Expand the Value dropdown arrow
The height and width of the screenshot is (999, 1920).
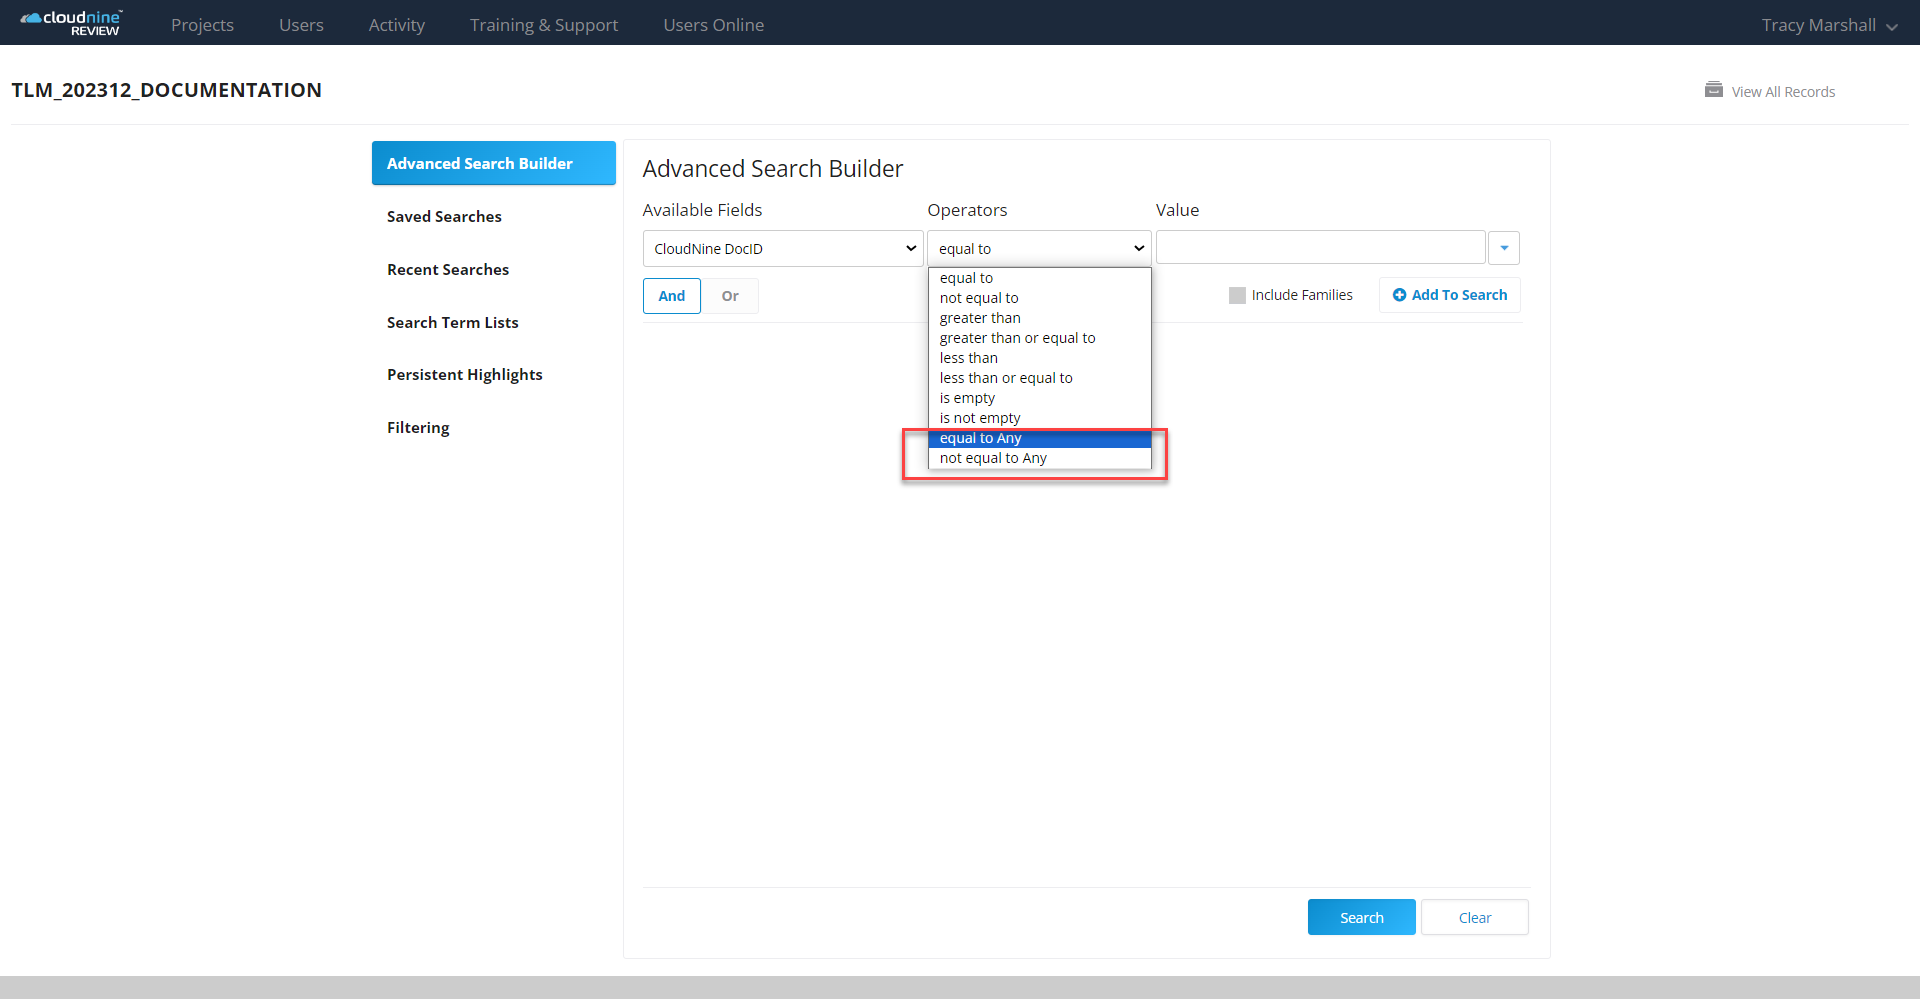coord(1504,248)
